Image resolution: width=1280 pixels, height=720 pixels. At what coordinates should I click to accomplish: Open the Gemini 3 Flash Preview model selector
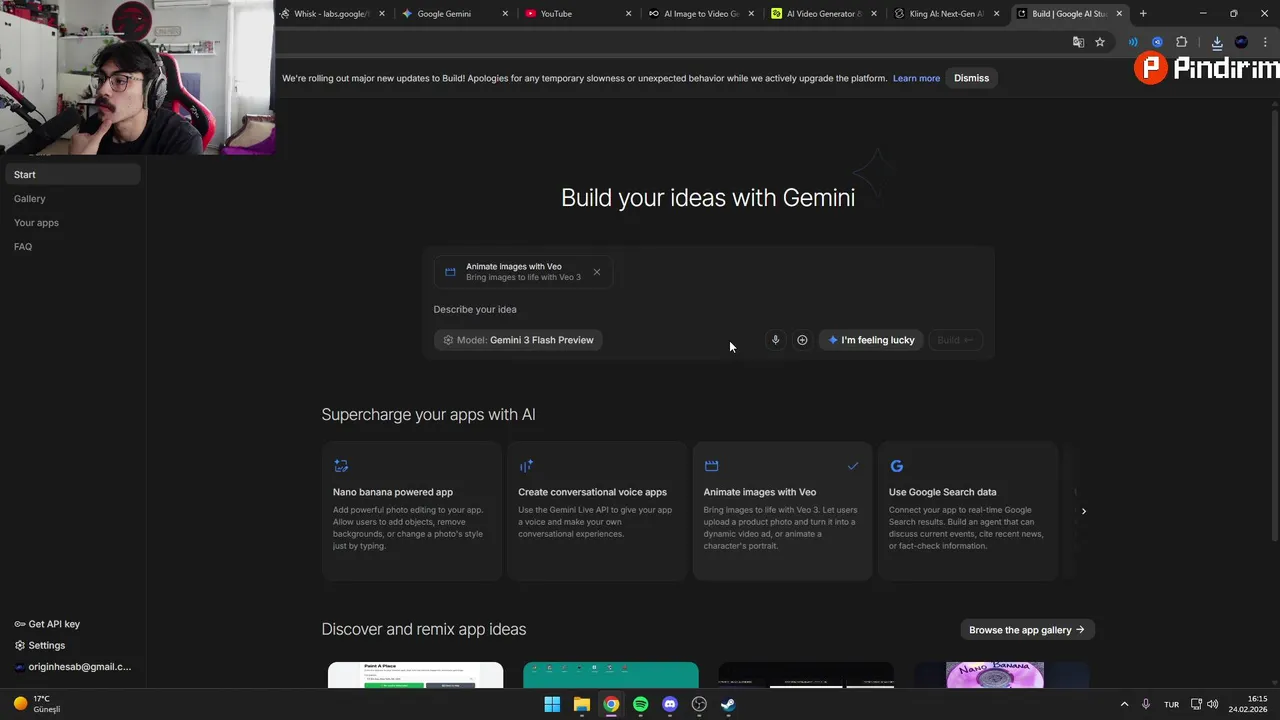point(518,340)
